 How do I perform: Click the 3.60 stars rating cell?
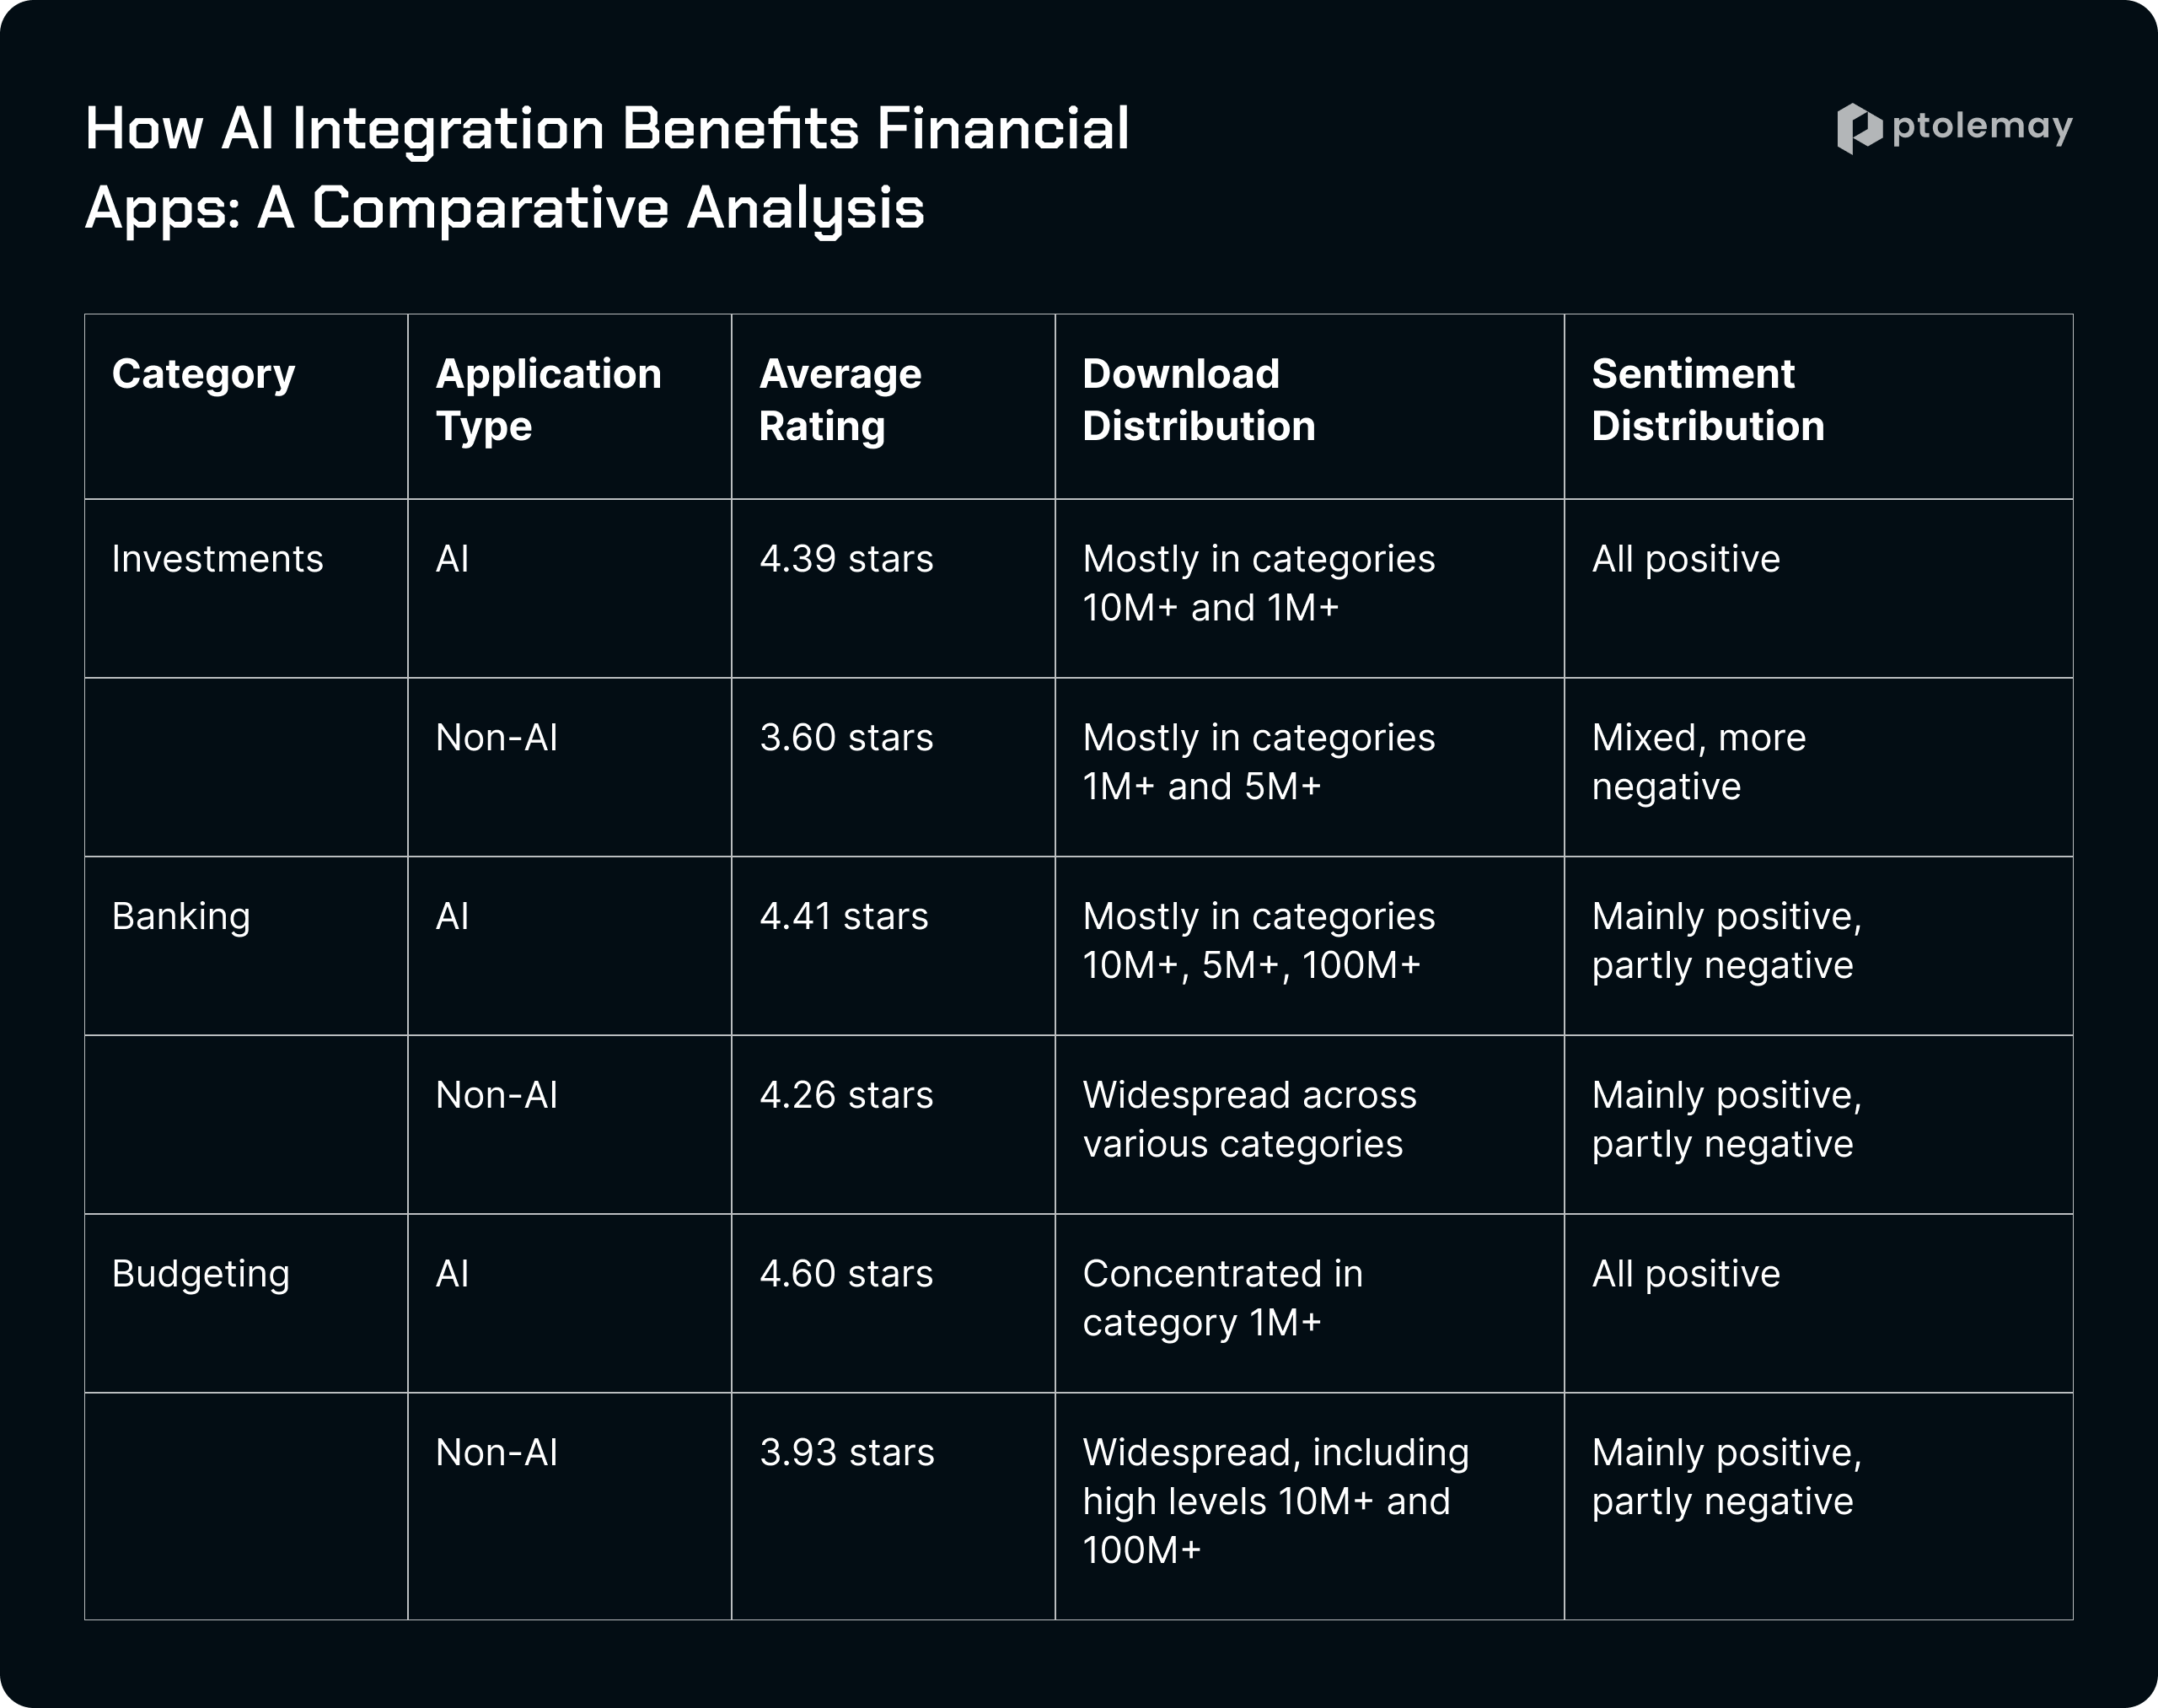[x=893, y=767]
